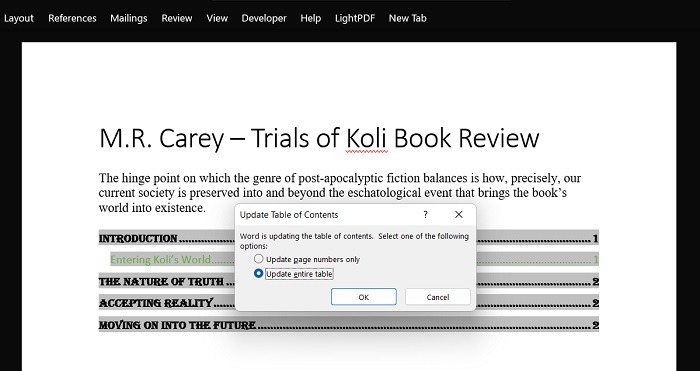This screenshot has height=371, width=700.
Task: Click the document title M.R. Carey heading
Action: [x=319, y=138]
